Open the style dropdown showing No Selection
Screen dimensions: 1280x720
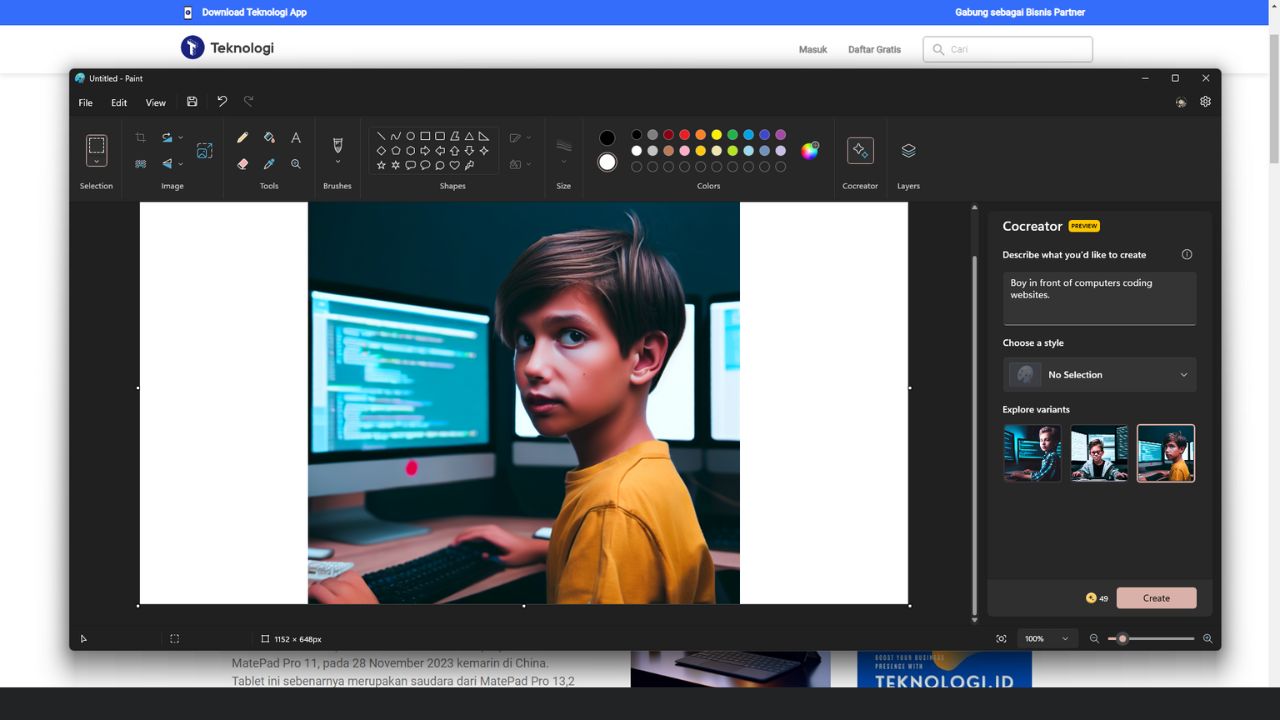[1098, 374]
